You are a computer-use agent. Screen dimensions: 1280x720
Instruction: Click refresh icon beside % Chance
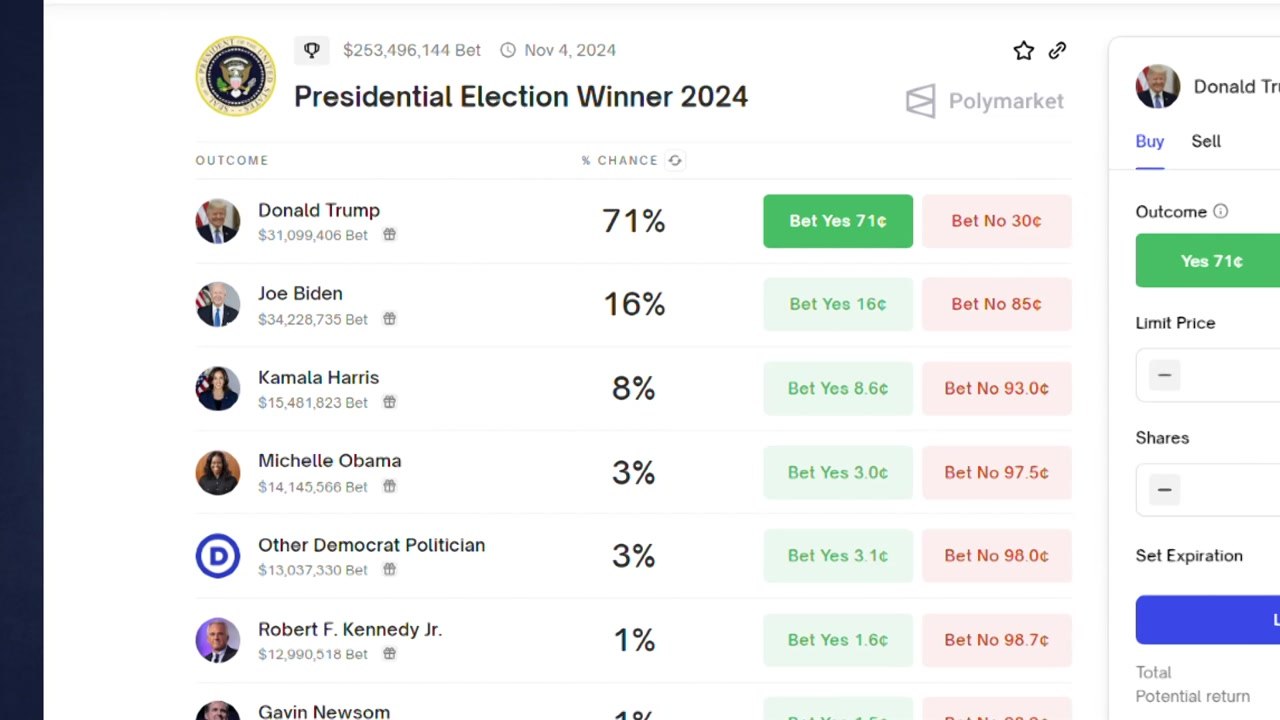675,160
